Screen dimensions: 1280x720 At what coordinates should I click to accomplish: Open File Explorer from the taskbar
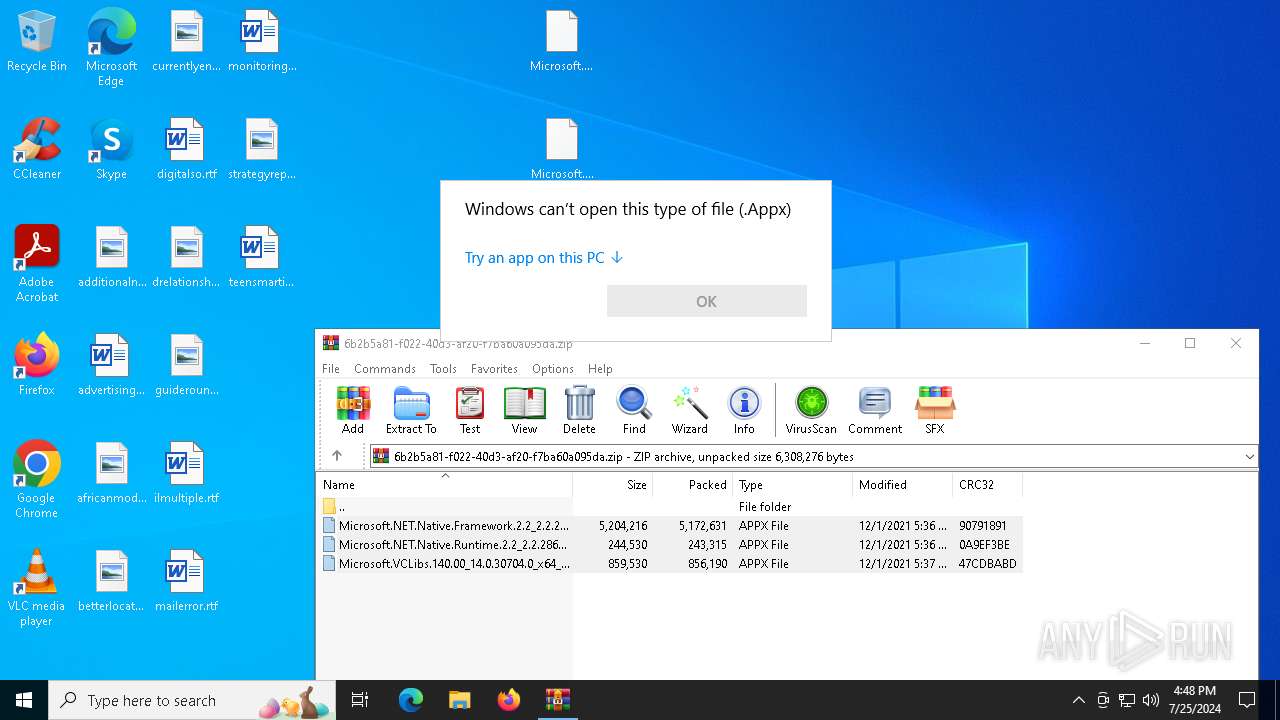(x=459, y=700)
